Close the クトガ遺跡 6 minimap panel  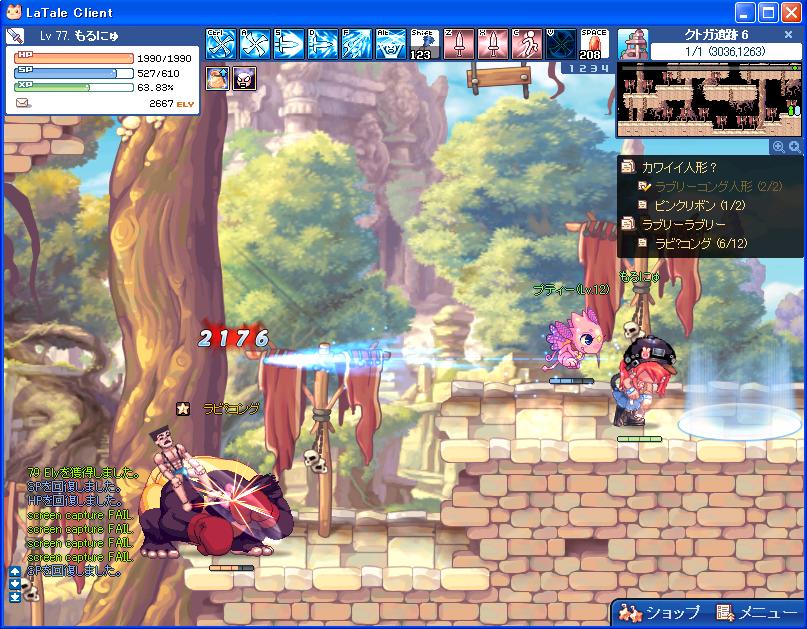[788, 35]
